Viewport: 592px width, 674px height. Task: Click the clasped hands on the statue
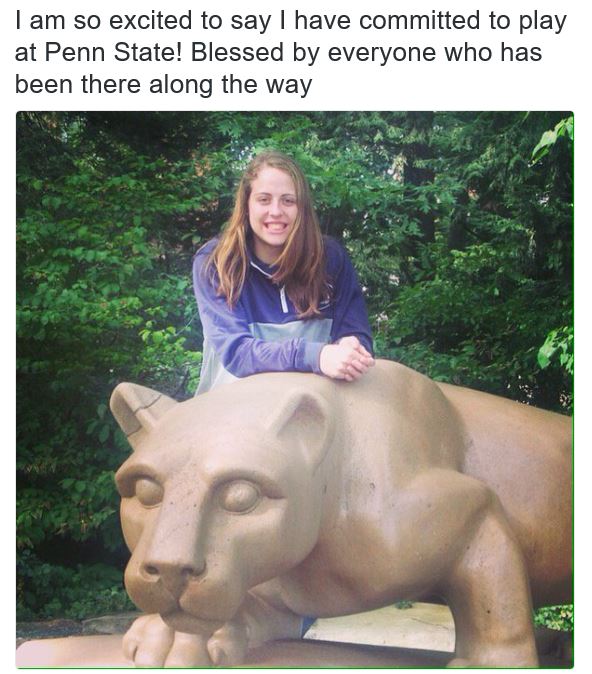click(x=347, y=358)
